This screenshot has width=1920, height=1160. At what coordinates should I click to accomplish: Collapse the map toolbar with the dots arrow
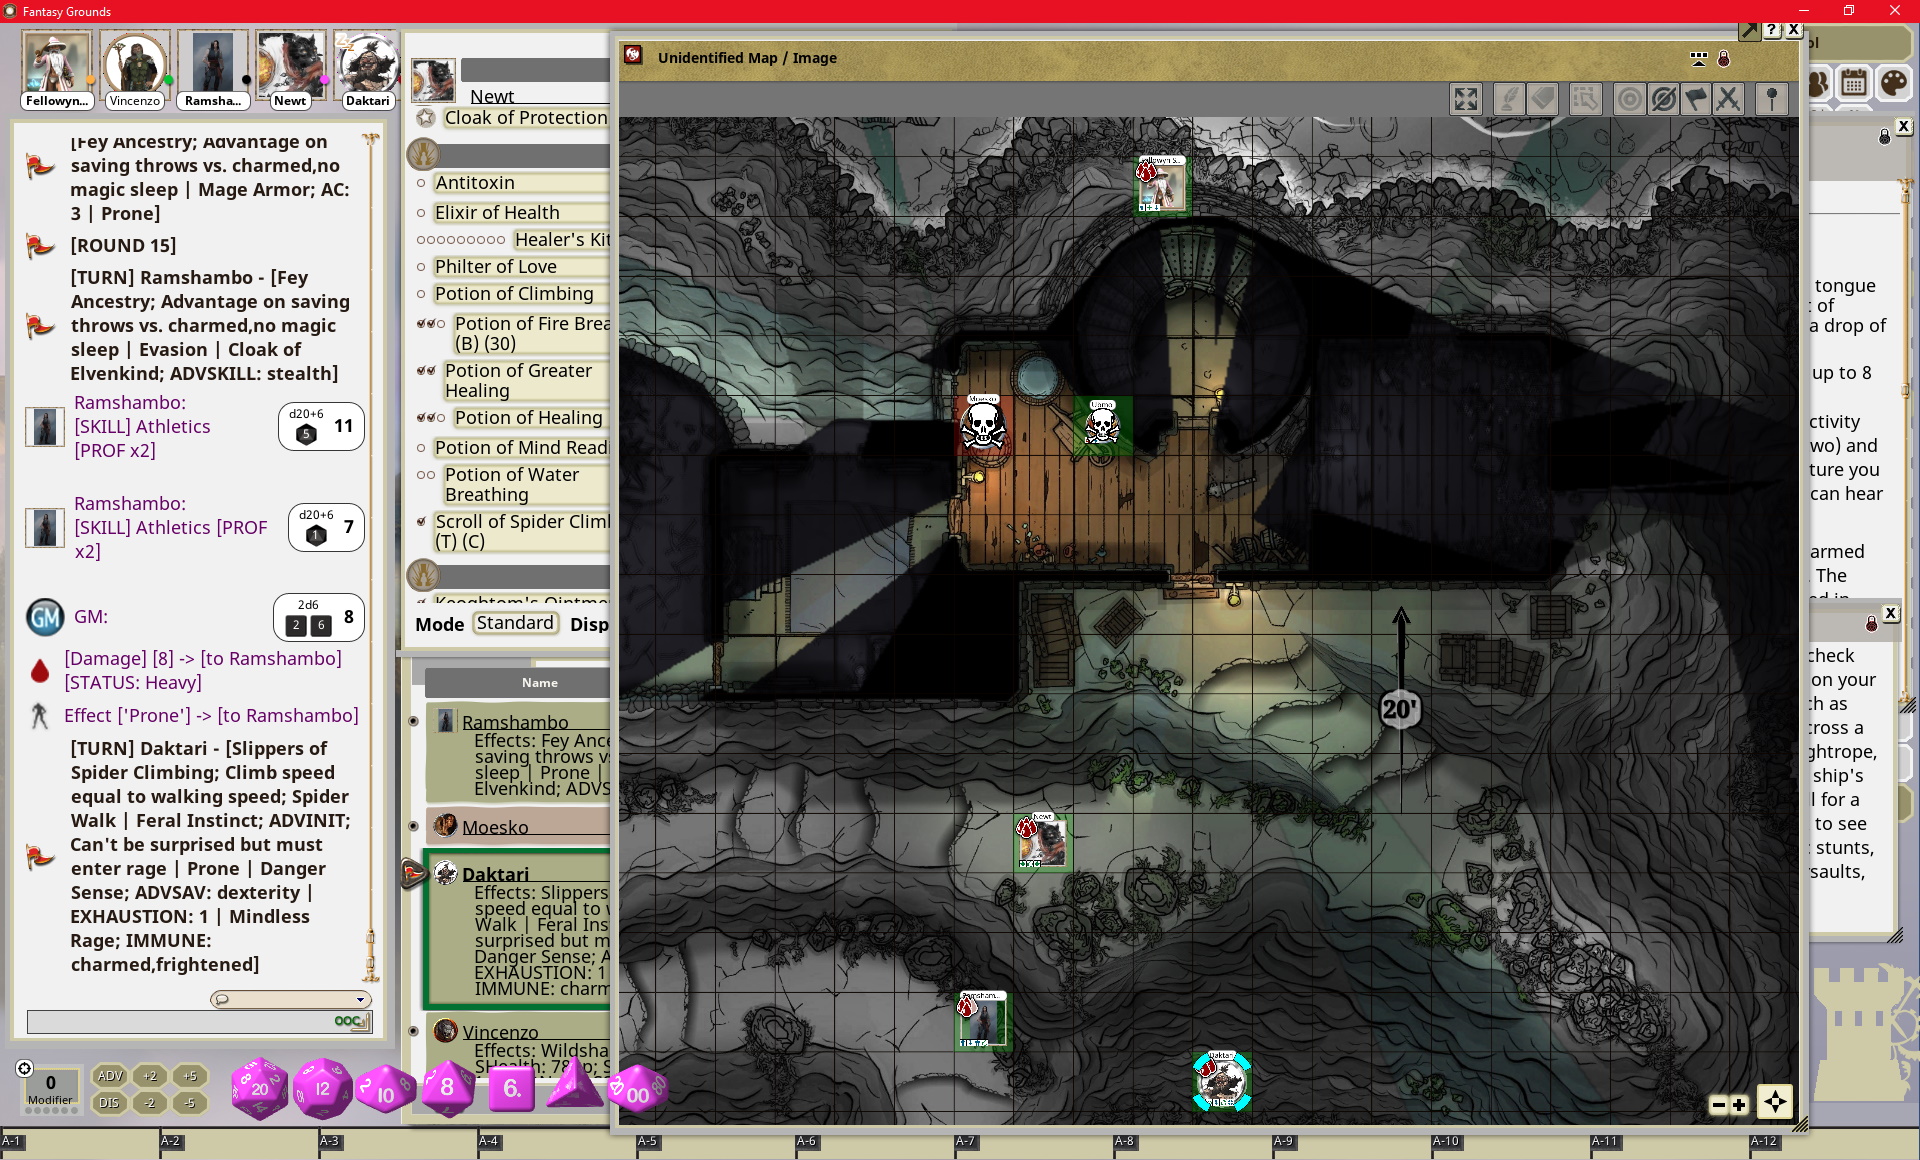tap(1698, 59)
